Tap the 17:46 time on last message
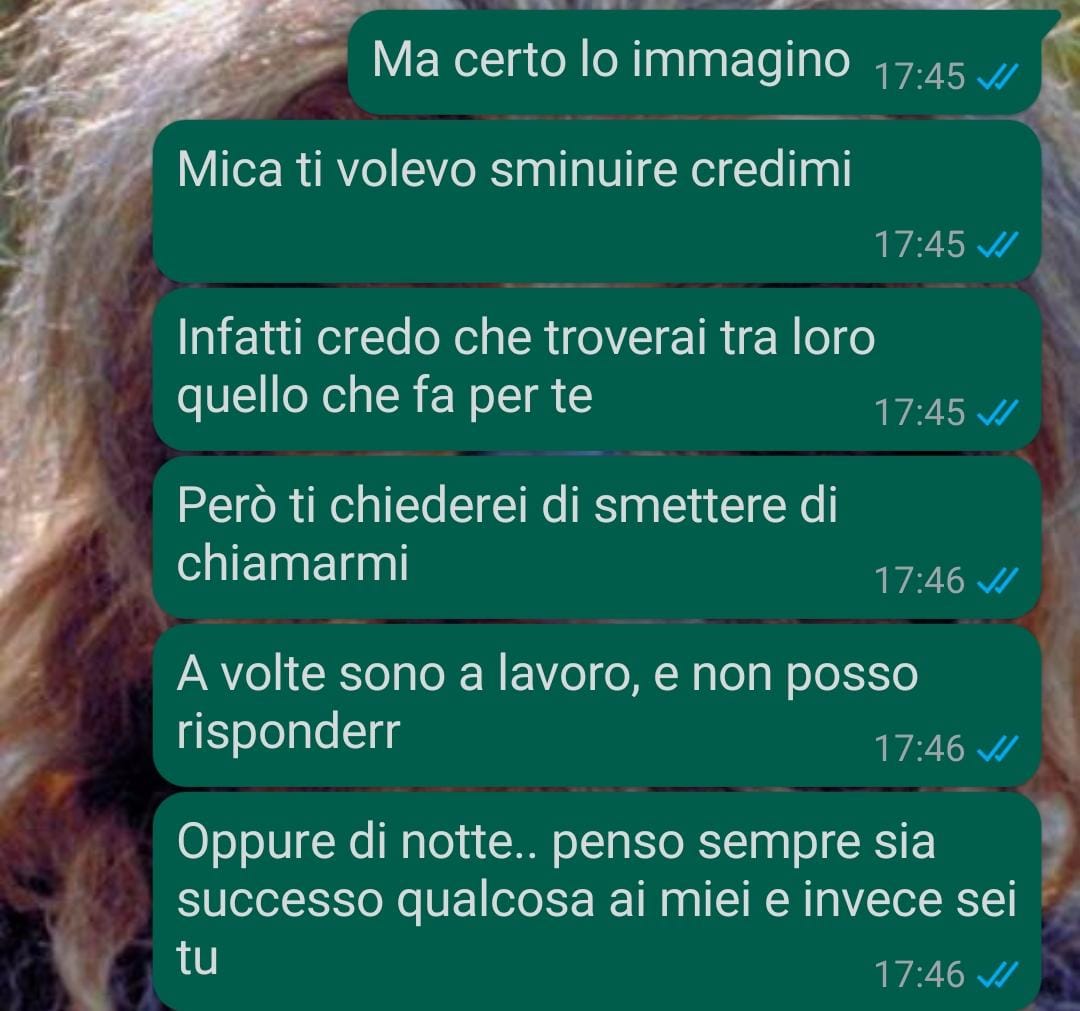1080x1011 pixels. (x=920, y=975)
